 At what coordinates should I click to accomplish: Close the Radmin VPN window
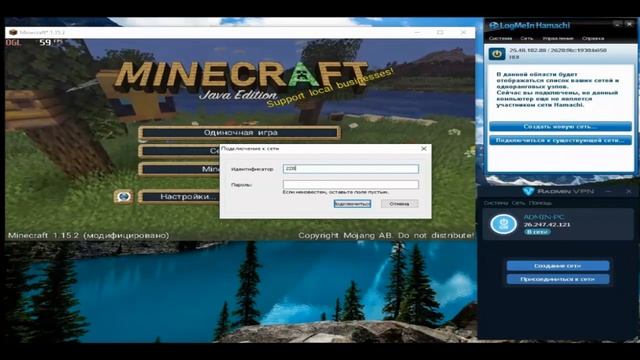[x=628, y=191]
